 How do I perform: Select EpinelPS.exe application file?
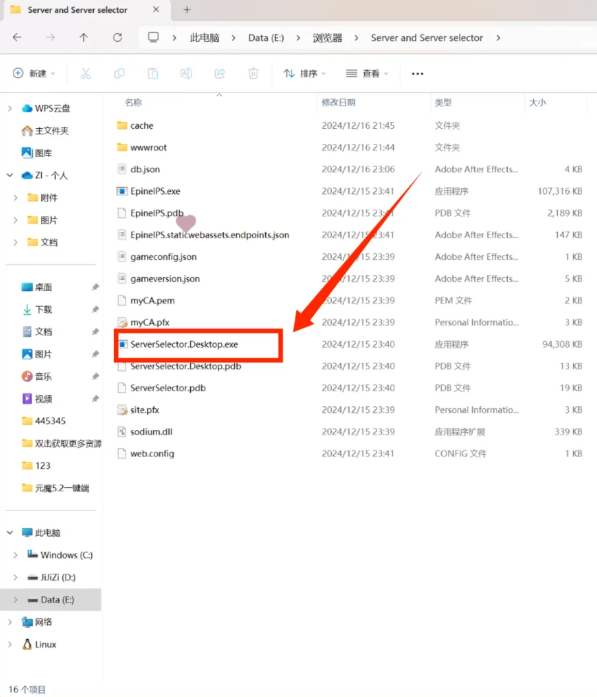pos(155,191)
